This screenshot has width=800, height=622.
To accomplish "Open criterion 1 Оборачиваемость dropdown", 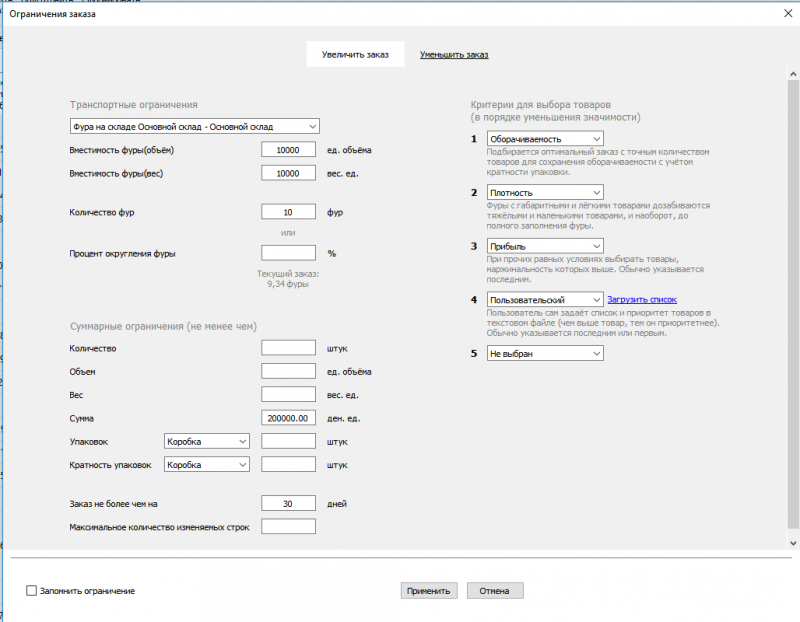I will pyautogui.click(x=545, y=138).
